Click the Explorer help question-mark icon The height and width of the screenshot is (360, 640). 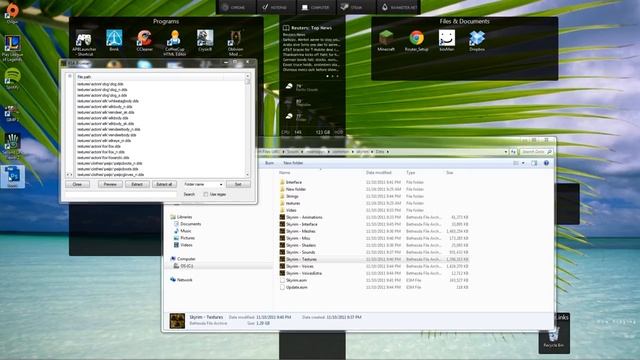(x=546, y=163)
